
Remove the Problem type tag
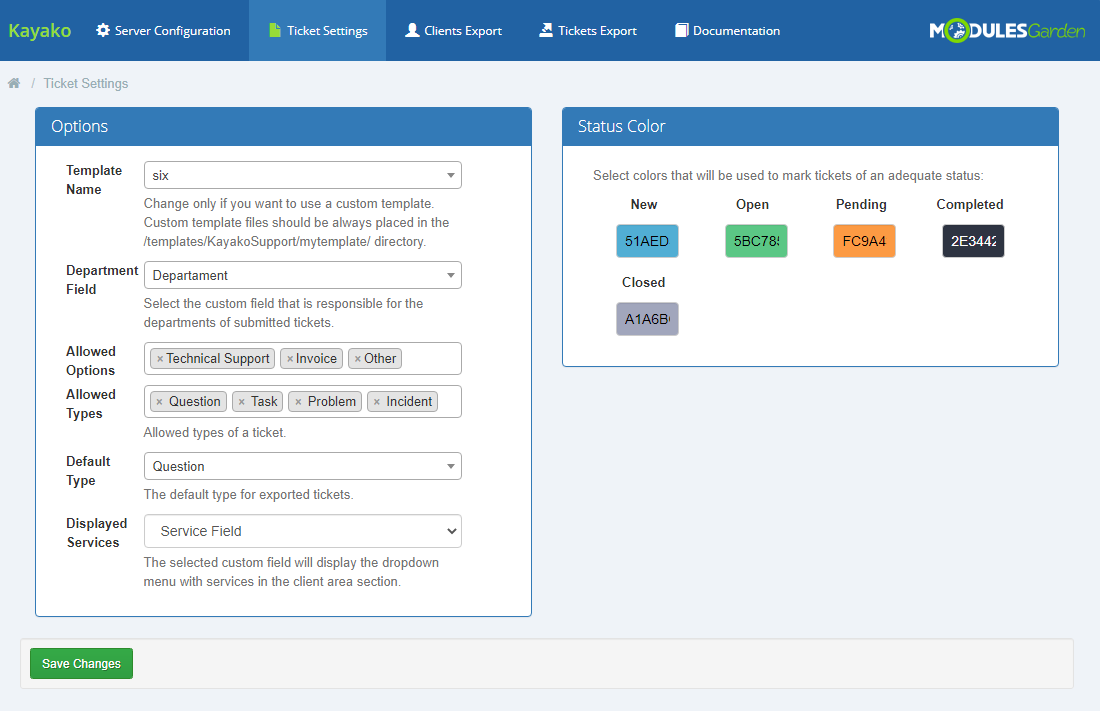pos(298,401)
